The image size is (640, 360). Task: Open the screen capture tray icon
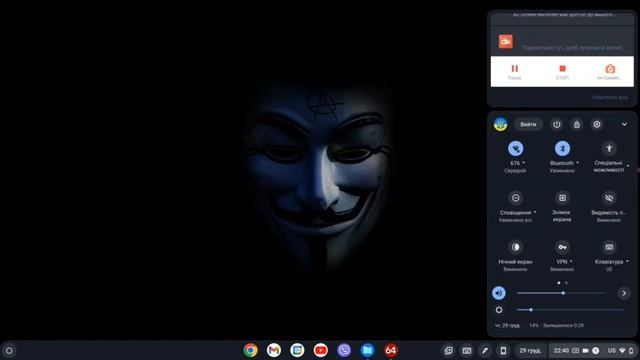[x=449, y=351]
